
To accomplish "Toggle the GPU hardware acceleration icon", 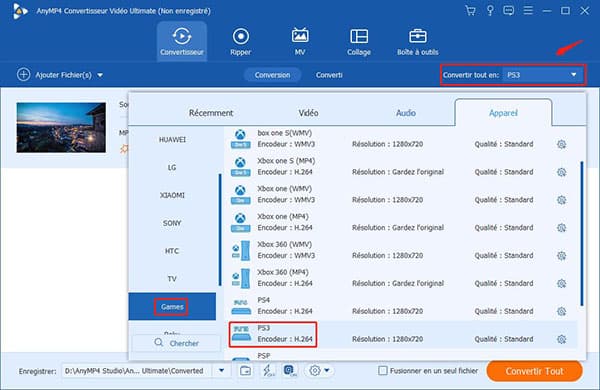I will [290, 370].
